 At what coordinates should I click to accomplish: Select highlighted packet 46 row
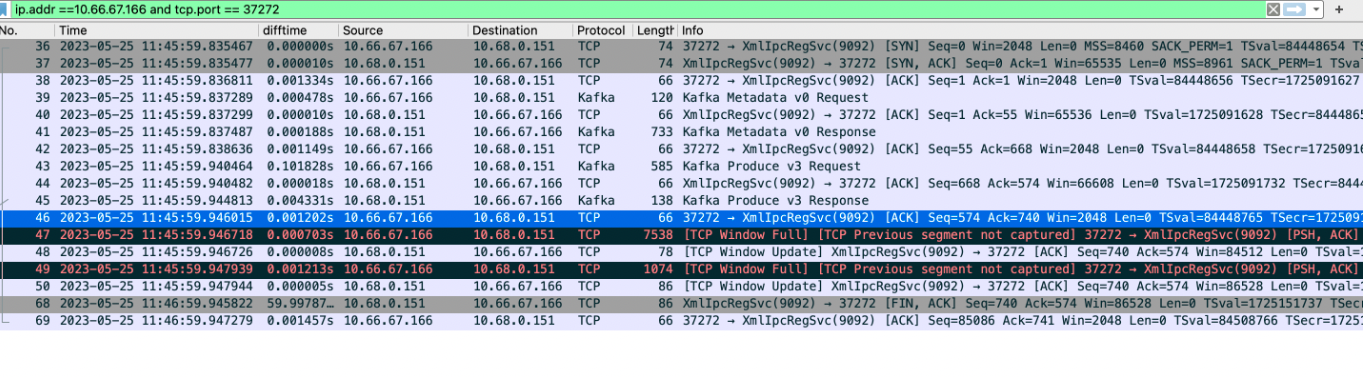[x=681, y=217]
